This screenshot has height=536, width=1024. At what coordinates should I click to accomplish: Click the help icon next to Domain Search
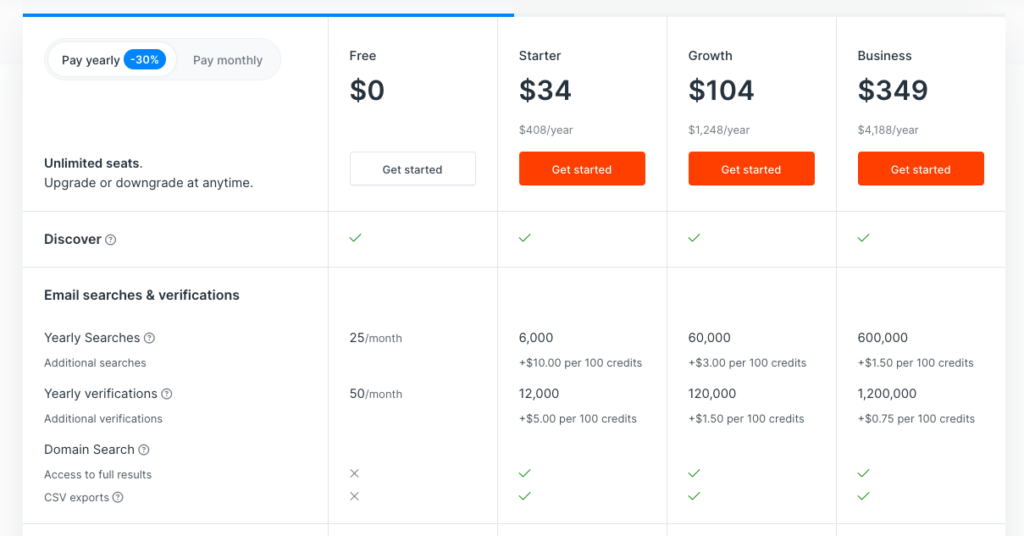pos(144,450)
